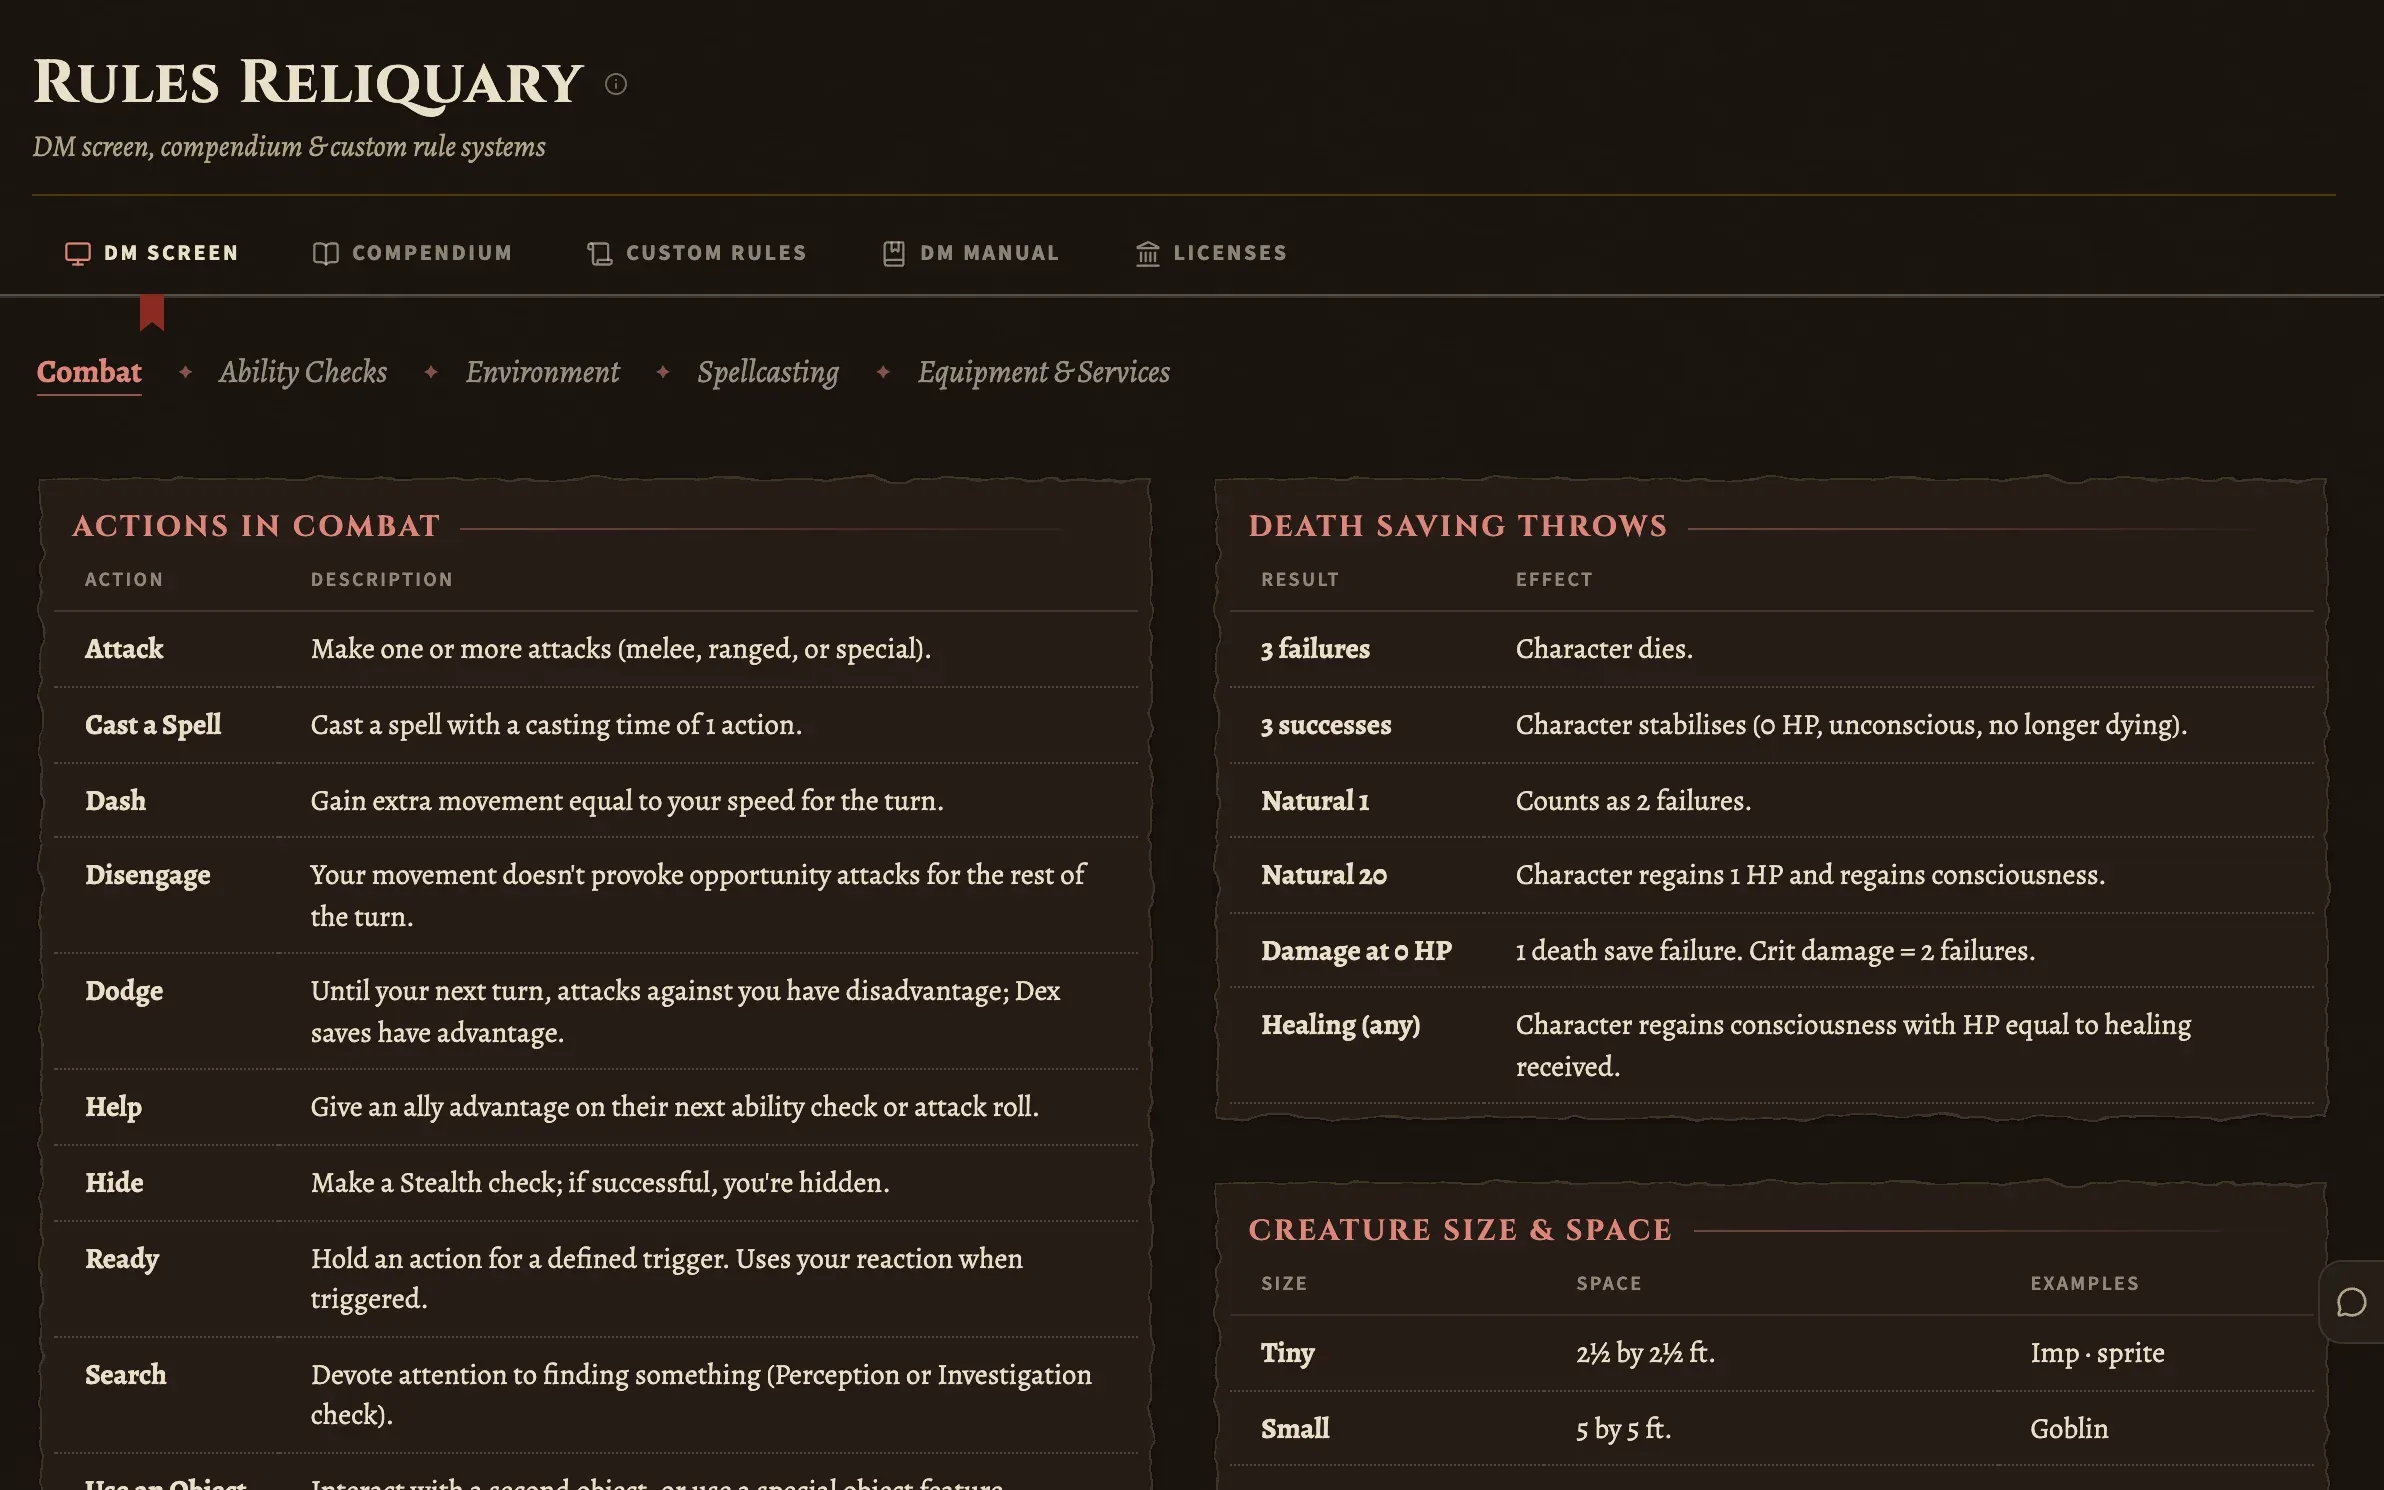The width and height of the screenshot is (2384, 1490).
Task: Click the EXAMPLES column header
Action: [x=2085, y=1284]
